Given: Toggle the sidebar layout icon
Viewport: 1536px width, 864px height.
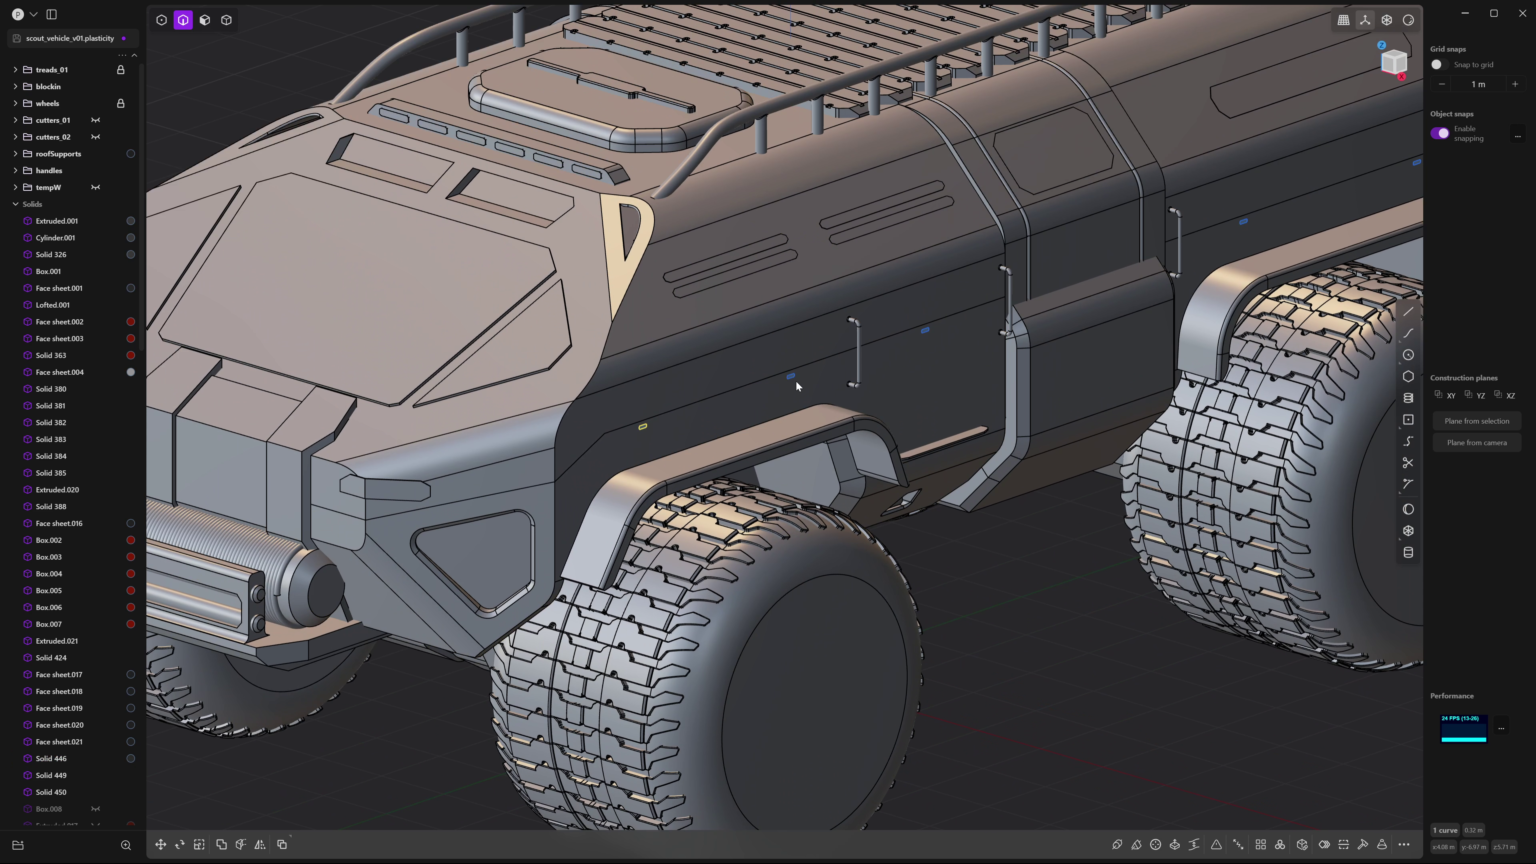Looking at the screenshot, I should point(52,14).
